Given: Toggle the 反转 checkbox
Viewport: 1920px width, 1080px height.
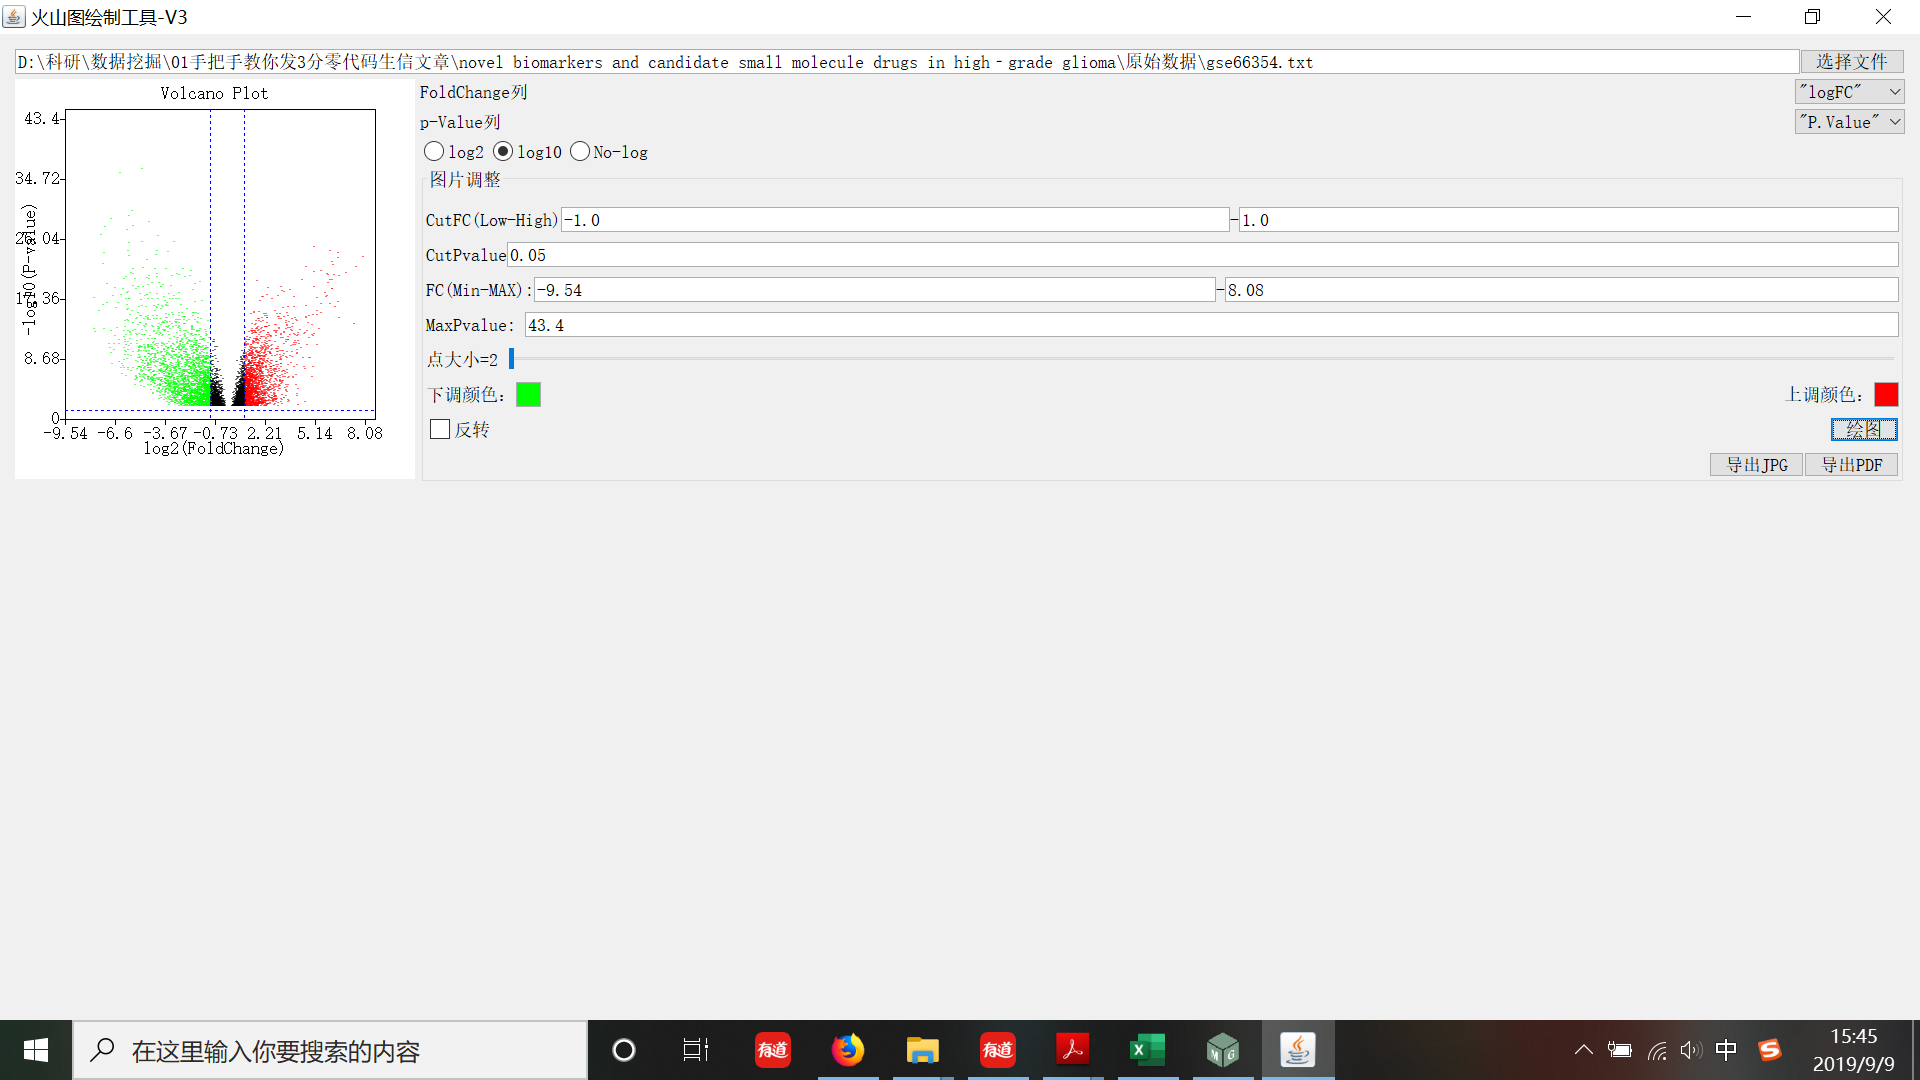Looking at the screenshot, I should click(x=440, y=429).
